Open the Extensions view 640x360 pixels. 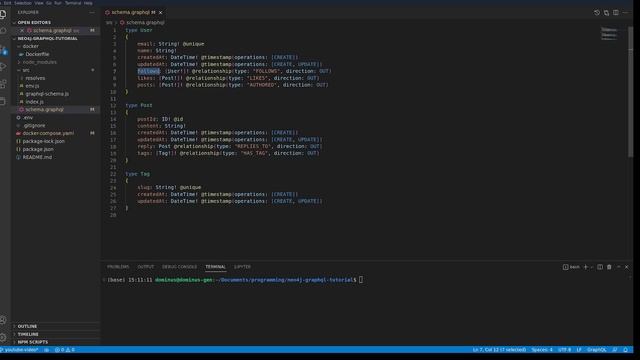pos(3,84)
